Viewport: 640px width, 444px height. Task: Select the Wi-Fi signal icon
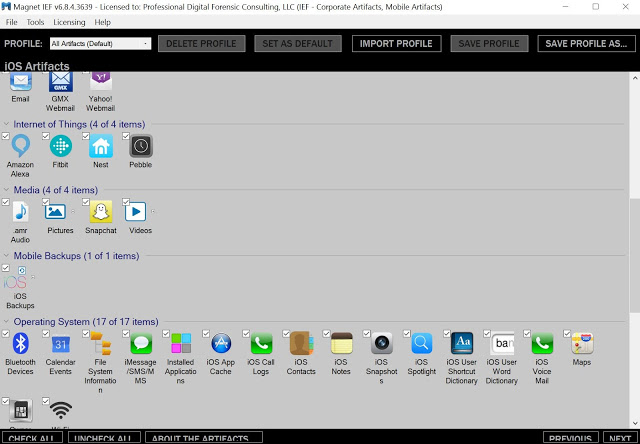[61, 409]
